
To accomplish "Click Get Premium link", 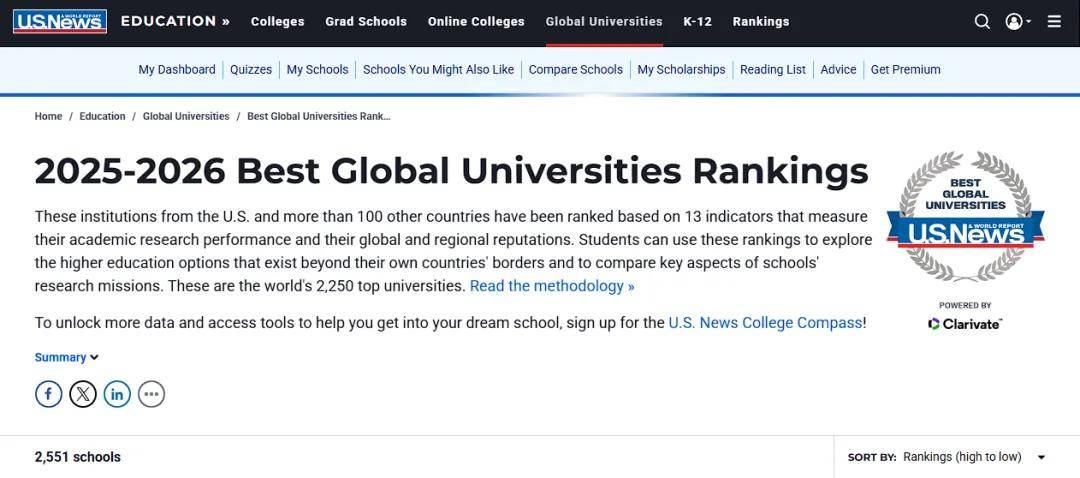I will 905,70.
